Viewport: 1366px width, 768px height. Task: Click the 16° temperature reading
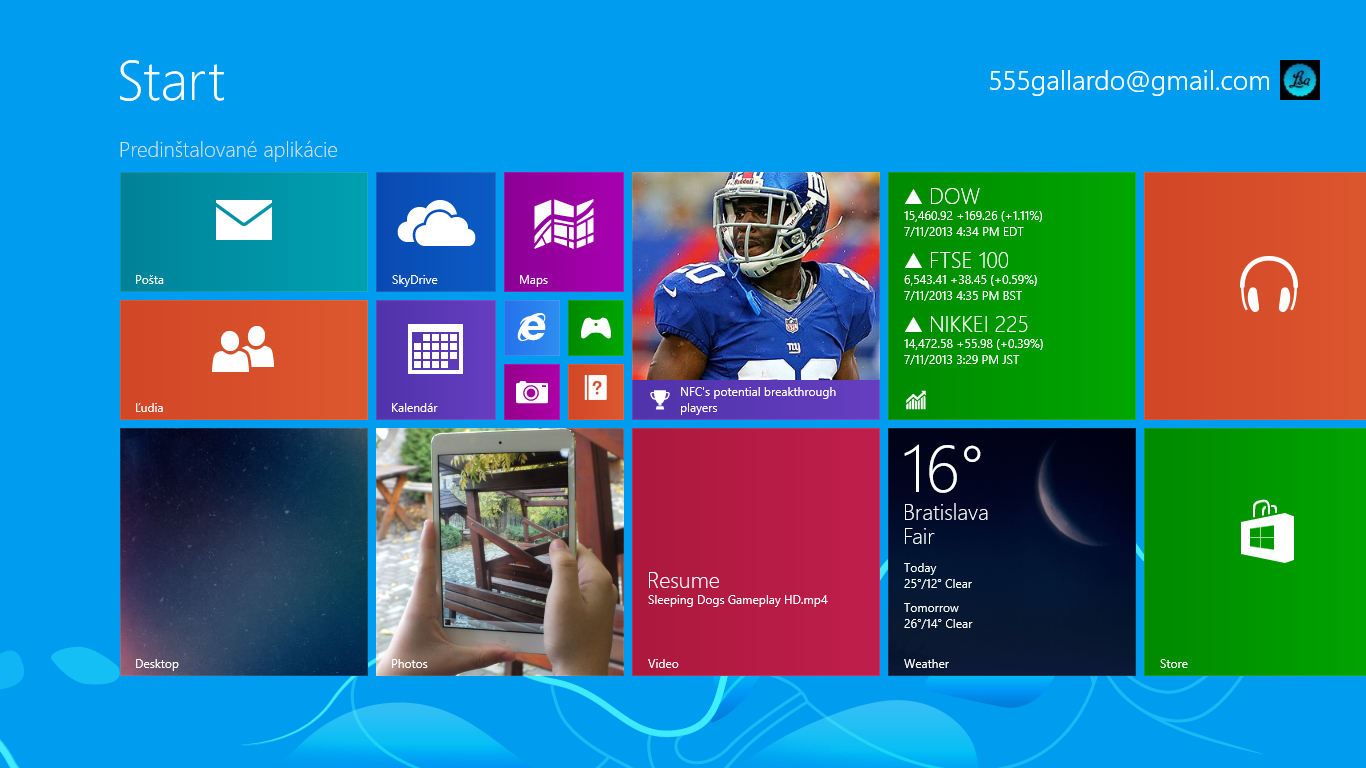(942, 468)
